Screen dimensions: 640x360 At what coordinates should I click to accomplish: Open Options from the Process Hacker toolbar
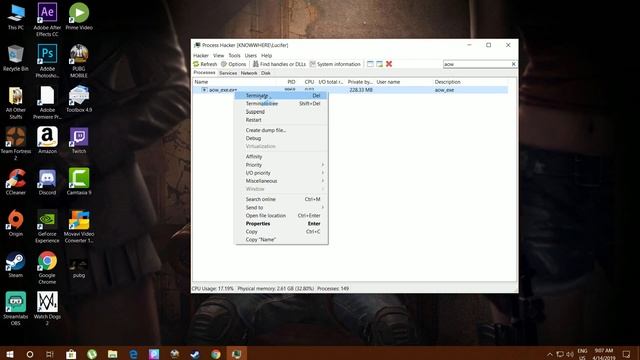click(233, 64)
